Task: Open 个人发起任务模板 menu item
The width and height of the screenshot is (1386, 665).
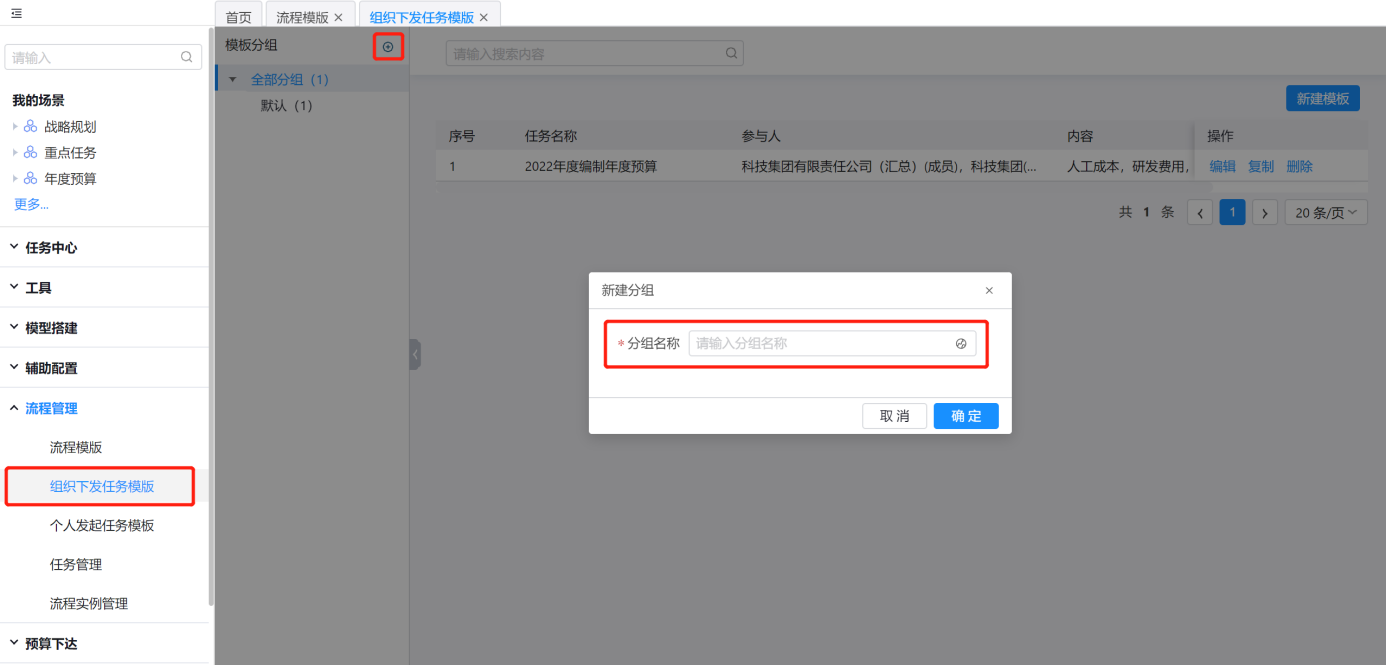Action: click(x=102, y=525)
